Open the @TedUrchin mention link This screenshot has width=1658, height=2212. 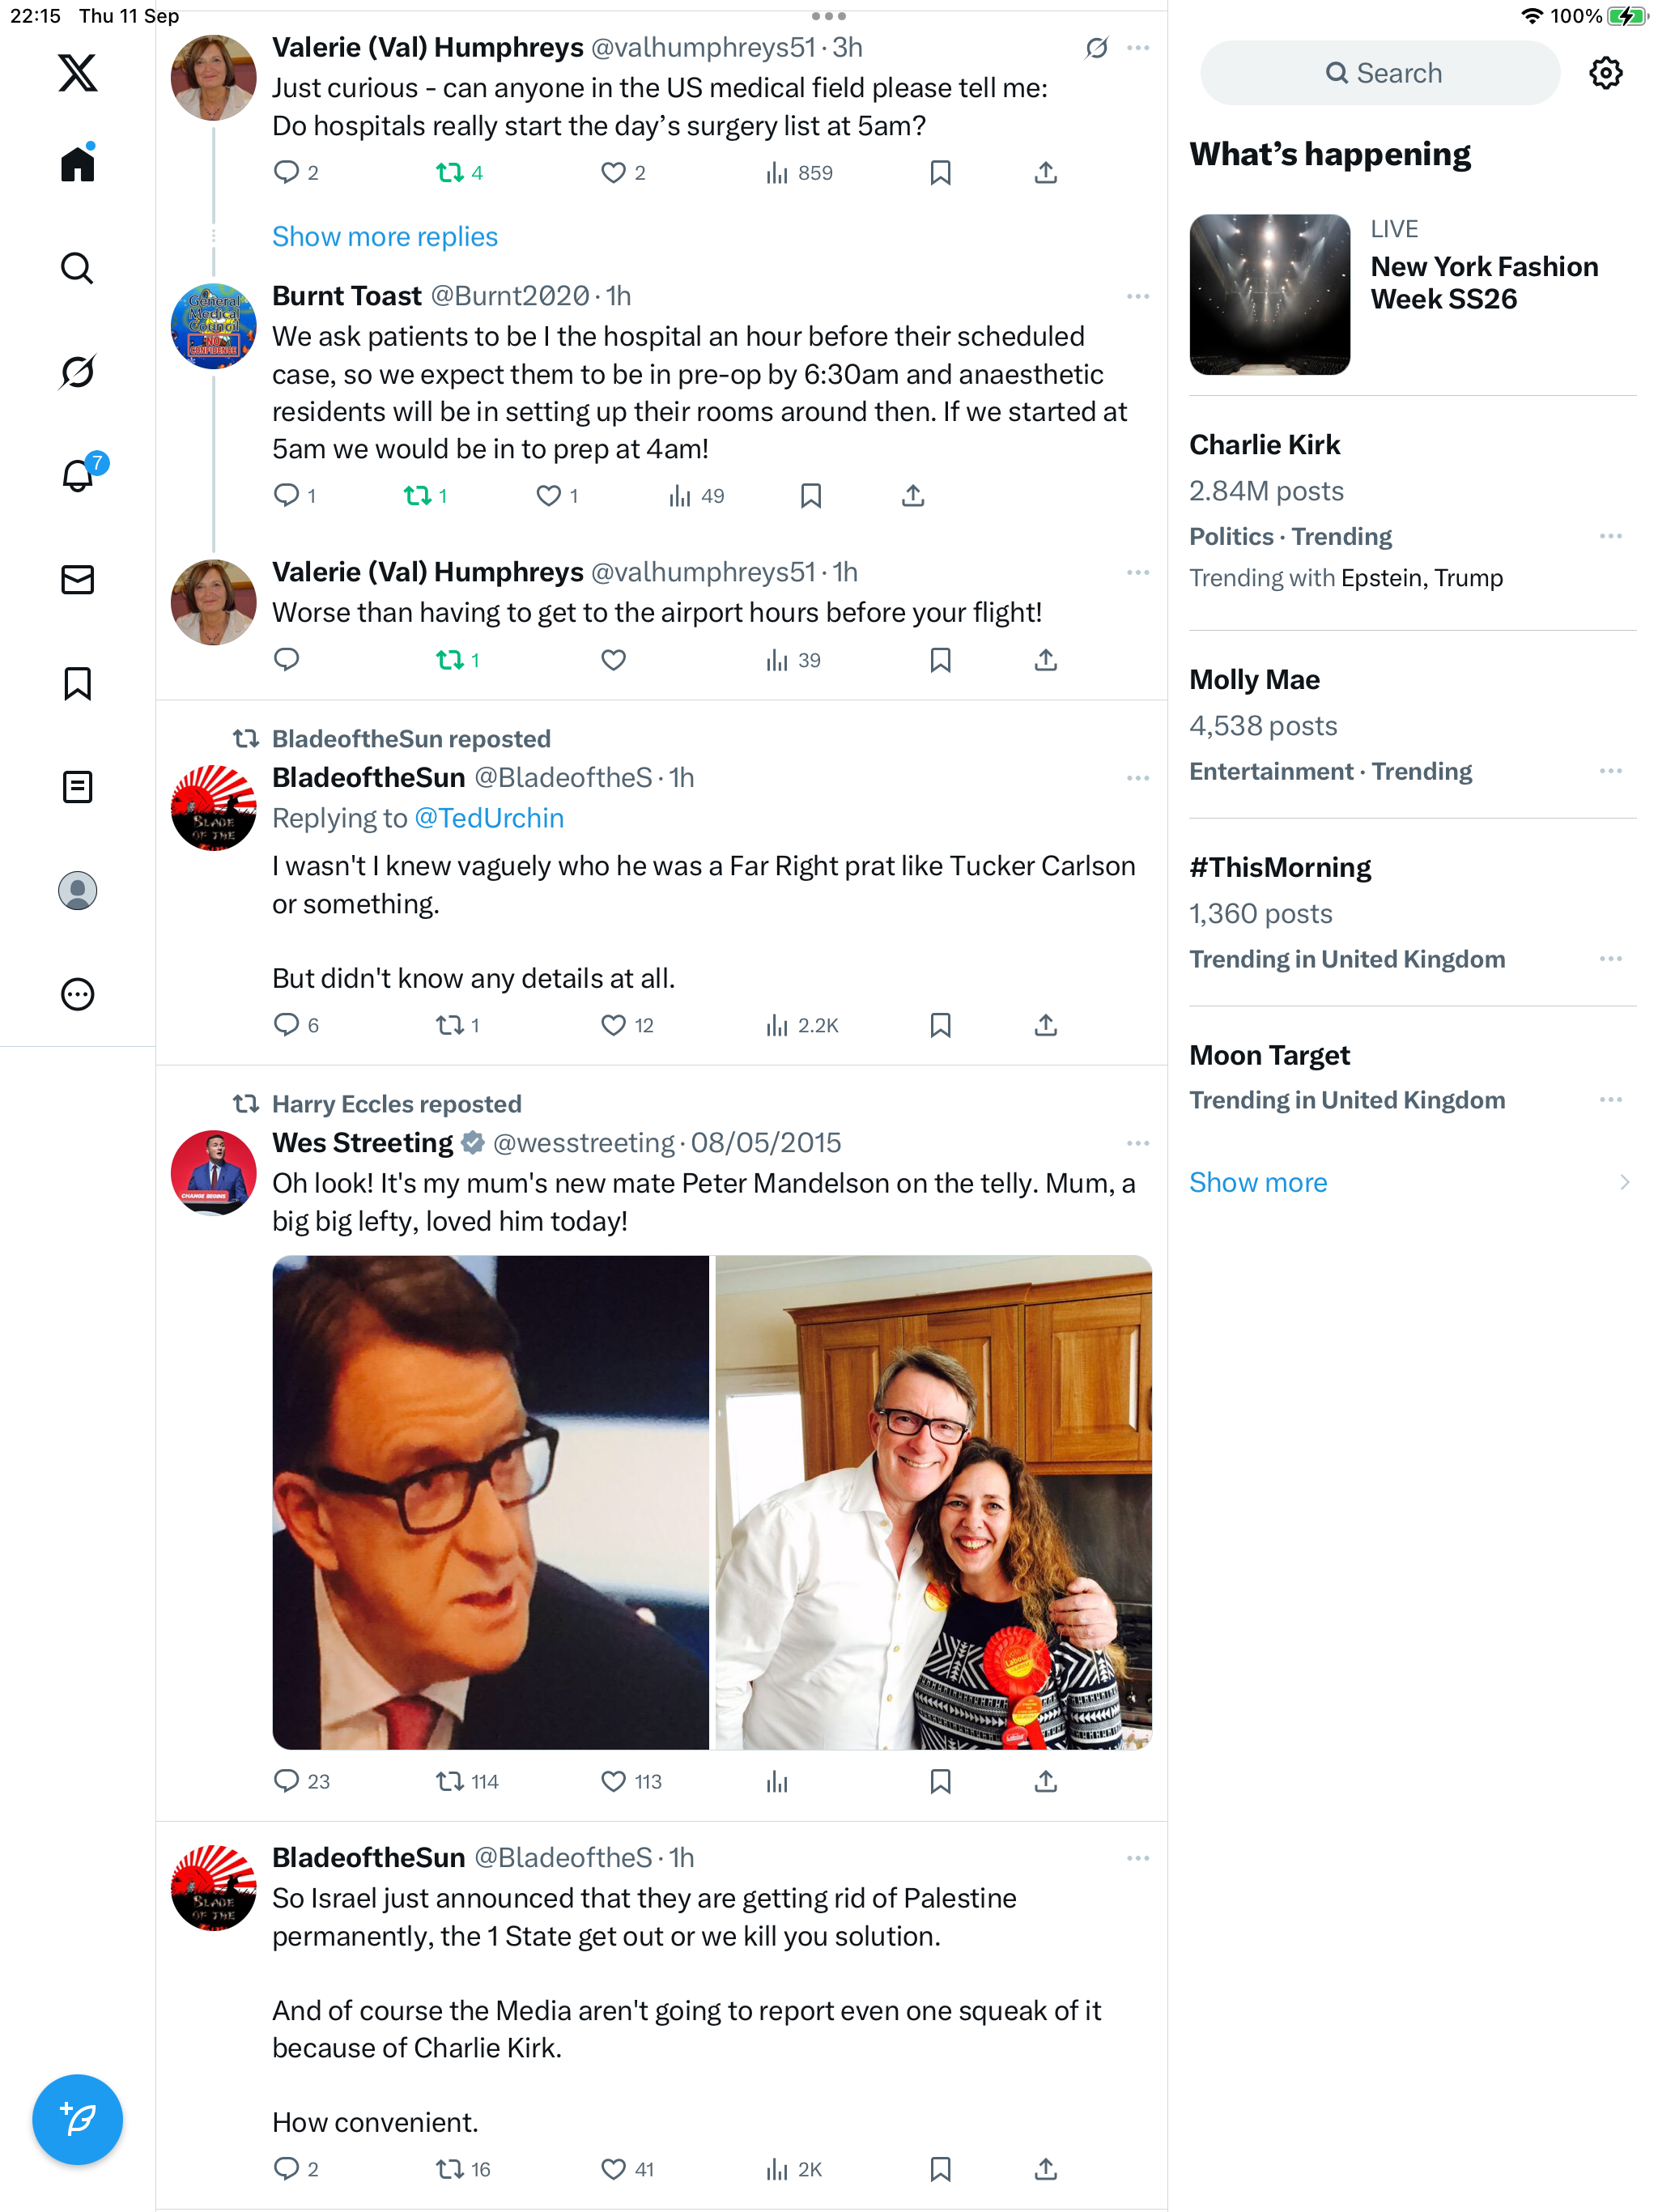tap(489, 818)
